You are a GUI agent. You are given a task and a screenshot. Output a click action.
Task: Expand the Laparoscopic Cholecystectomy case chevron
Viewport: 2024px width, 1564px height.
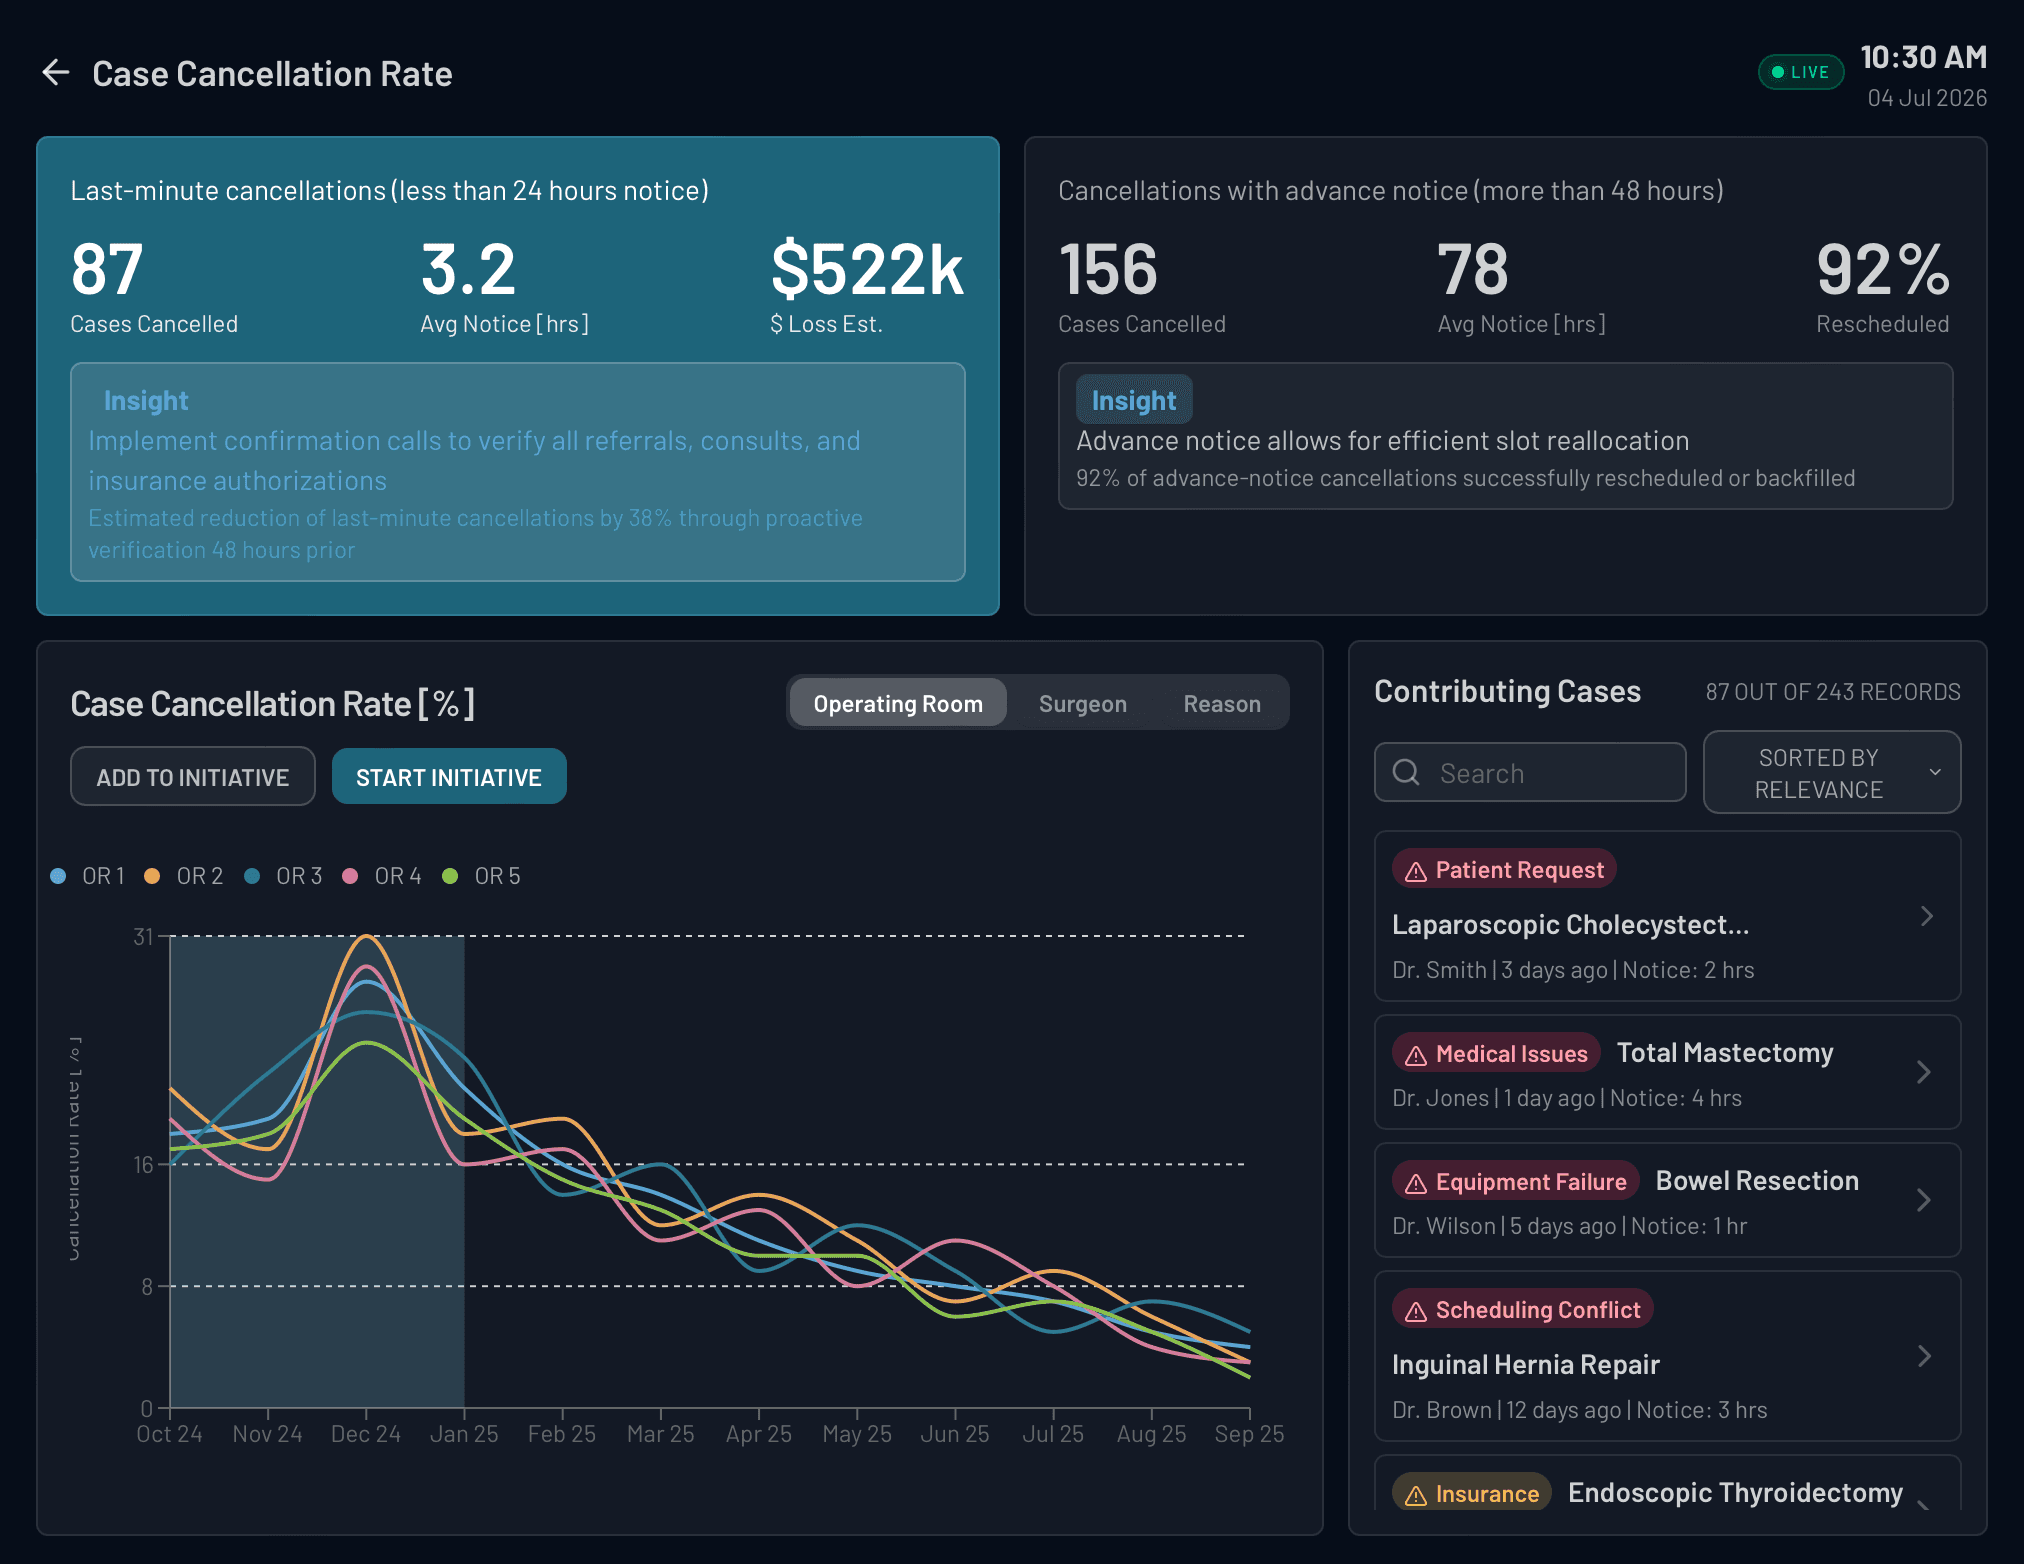(1926, 916)
